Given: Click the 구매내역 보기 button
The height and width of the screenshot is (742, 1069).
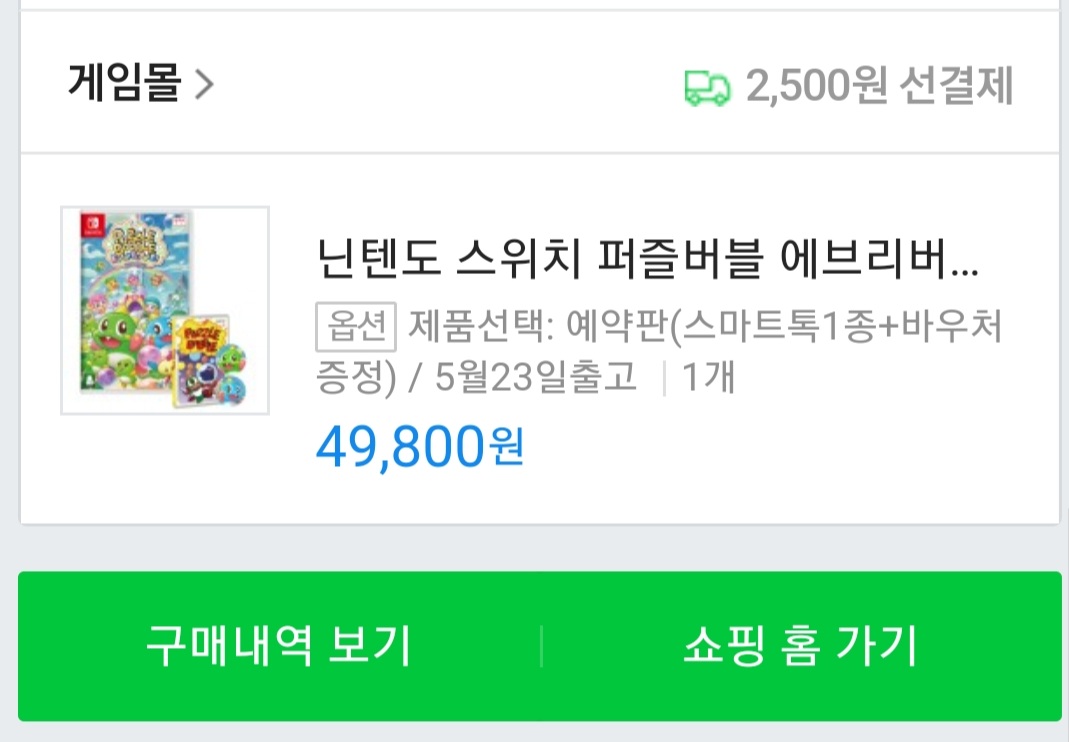Looking at the screenshot, I should point(279,645).
